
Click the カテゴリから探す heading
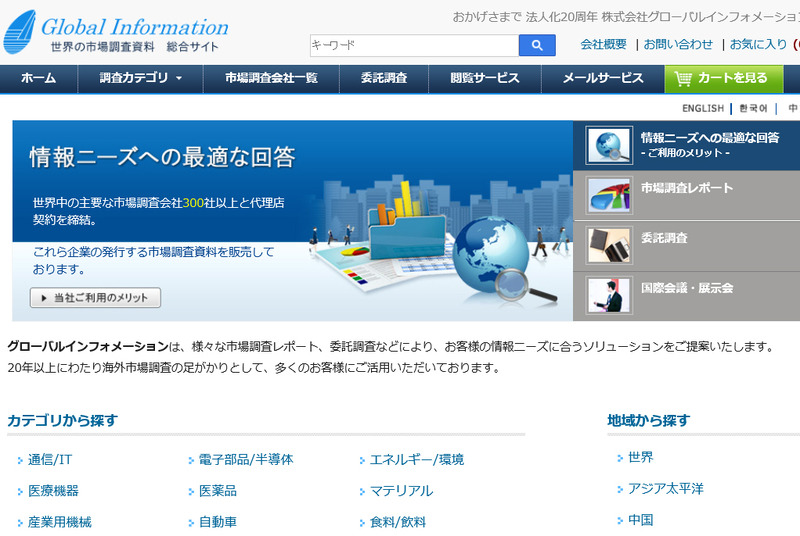pos(62,421)
